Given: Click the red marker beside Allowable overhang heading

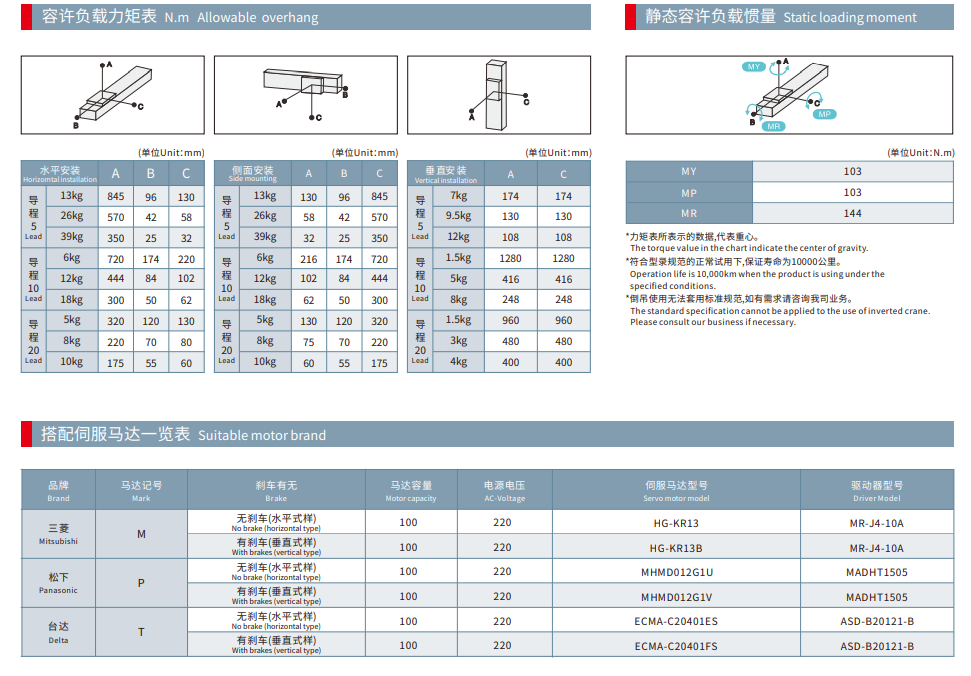Looking at the screenshot, I should coord(25,16).
